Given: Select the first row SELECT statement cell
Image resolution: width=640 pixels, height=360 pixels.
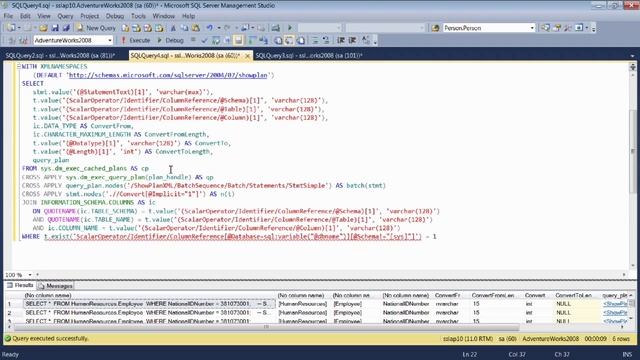Looking at the screenshot, I should coord(149,304).
